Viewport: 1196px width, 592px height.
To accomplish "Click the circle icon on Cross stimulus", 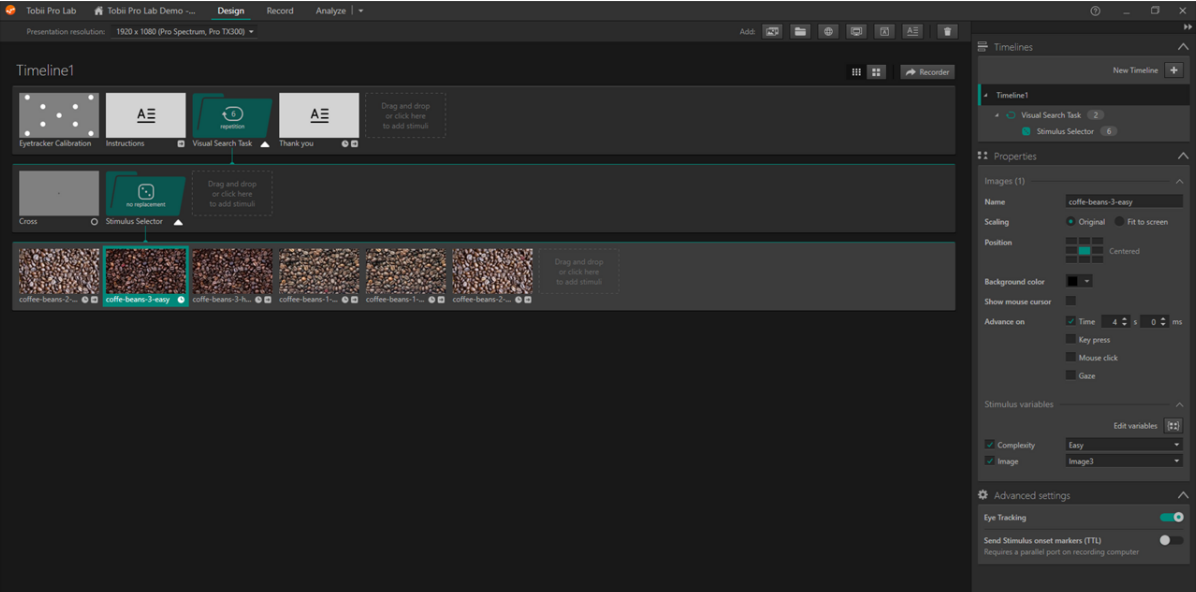I will [95, 221].
